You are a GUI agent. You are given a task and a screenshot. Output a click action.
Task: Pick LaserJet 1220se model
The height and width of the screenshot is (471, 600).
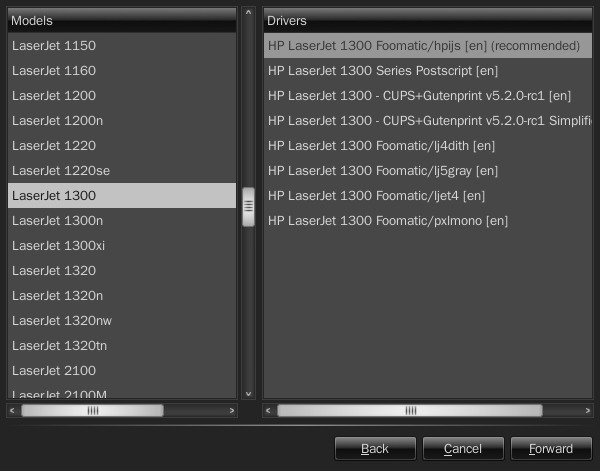[122, 171]
